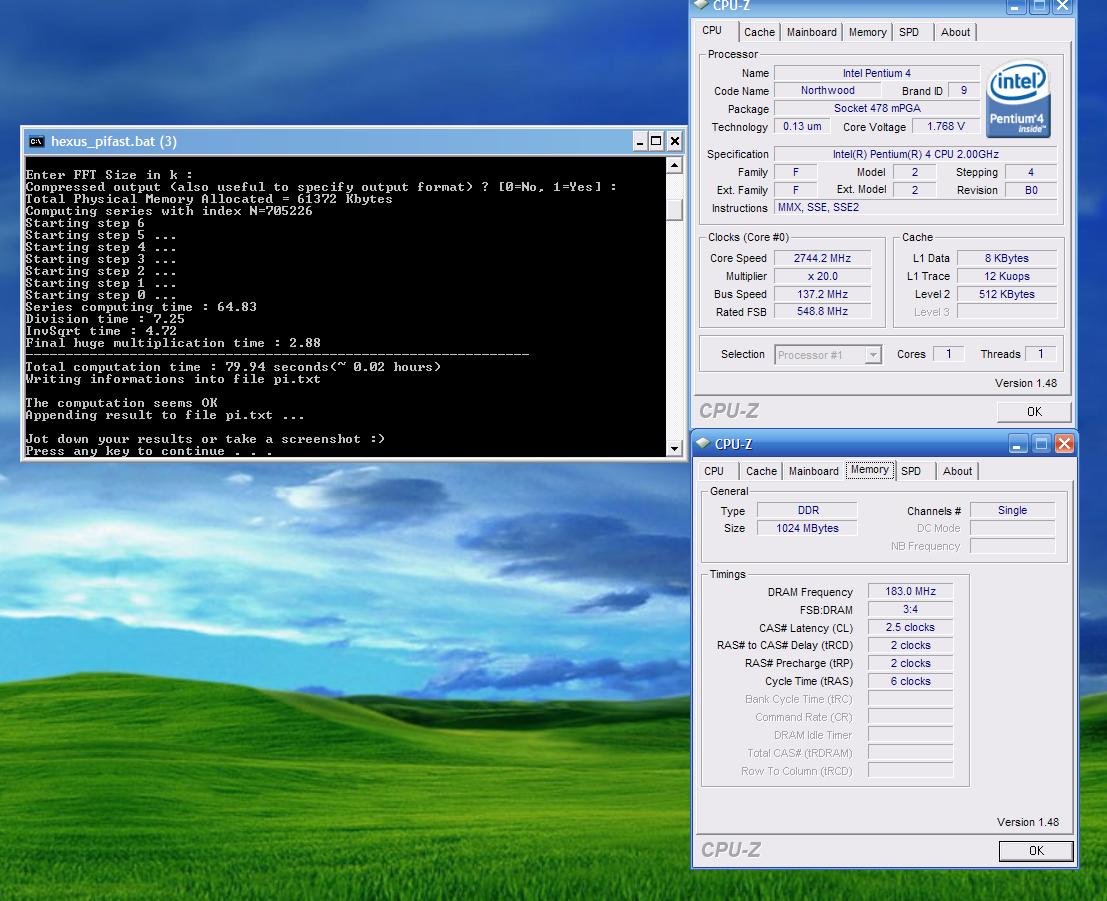The height and width of the screenshot is (901, 1107).
Task: Switch to Mainboard tab in upper CPU-Z
Action: [x=811, y=32]
